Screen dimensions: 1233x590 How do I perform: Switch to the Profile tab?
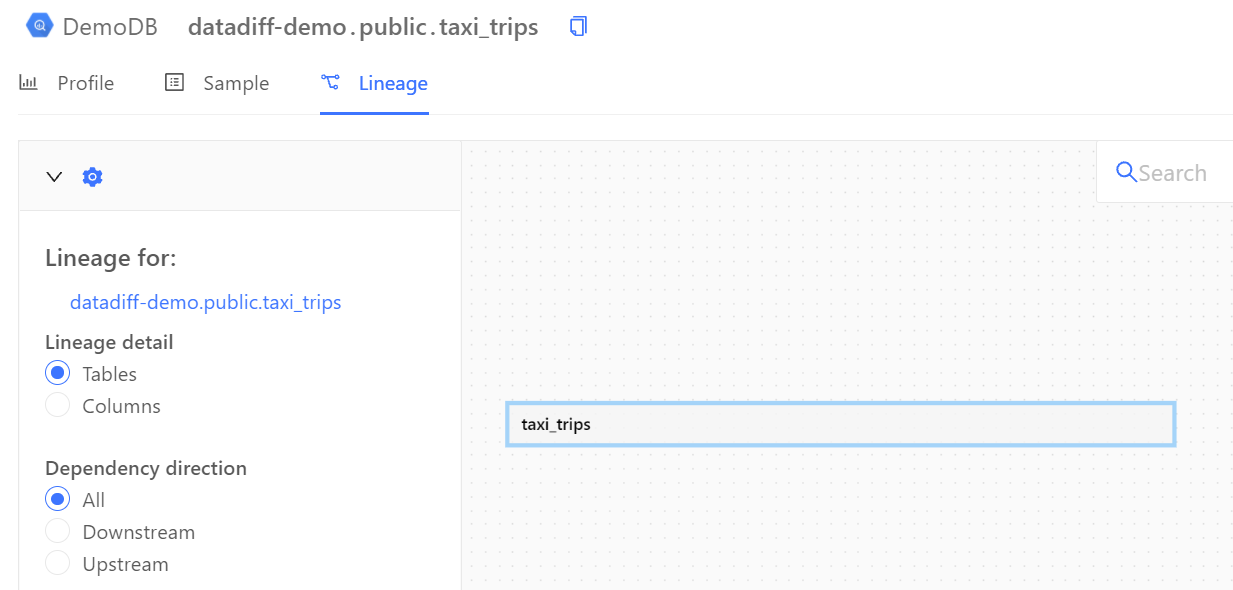tap(85, 83)
